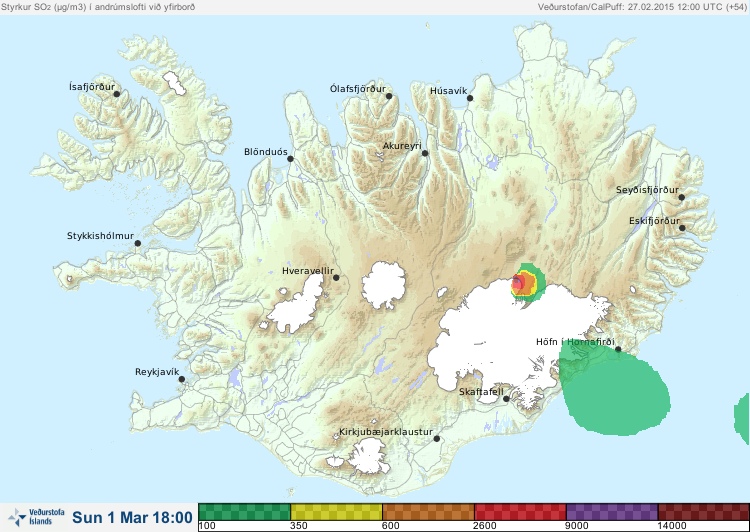Click the red 2600 legend swatch
750x532 pixels.
520,512
